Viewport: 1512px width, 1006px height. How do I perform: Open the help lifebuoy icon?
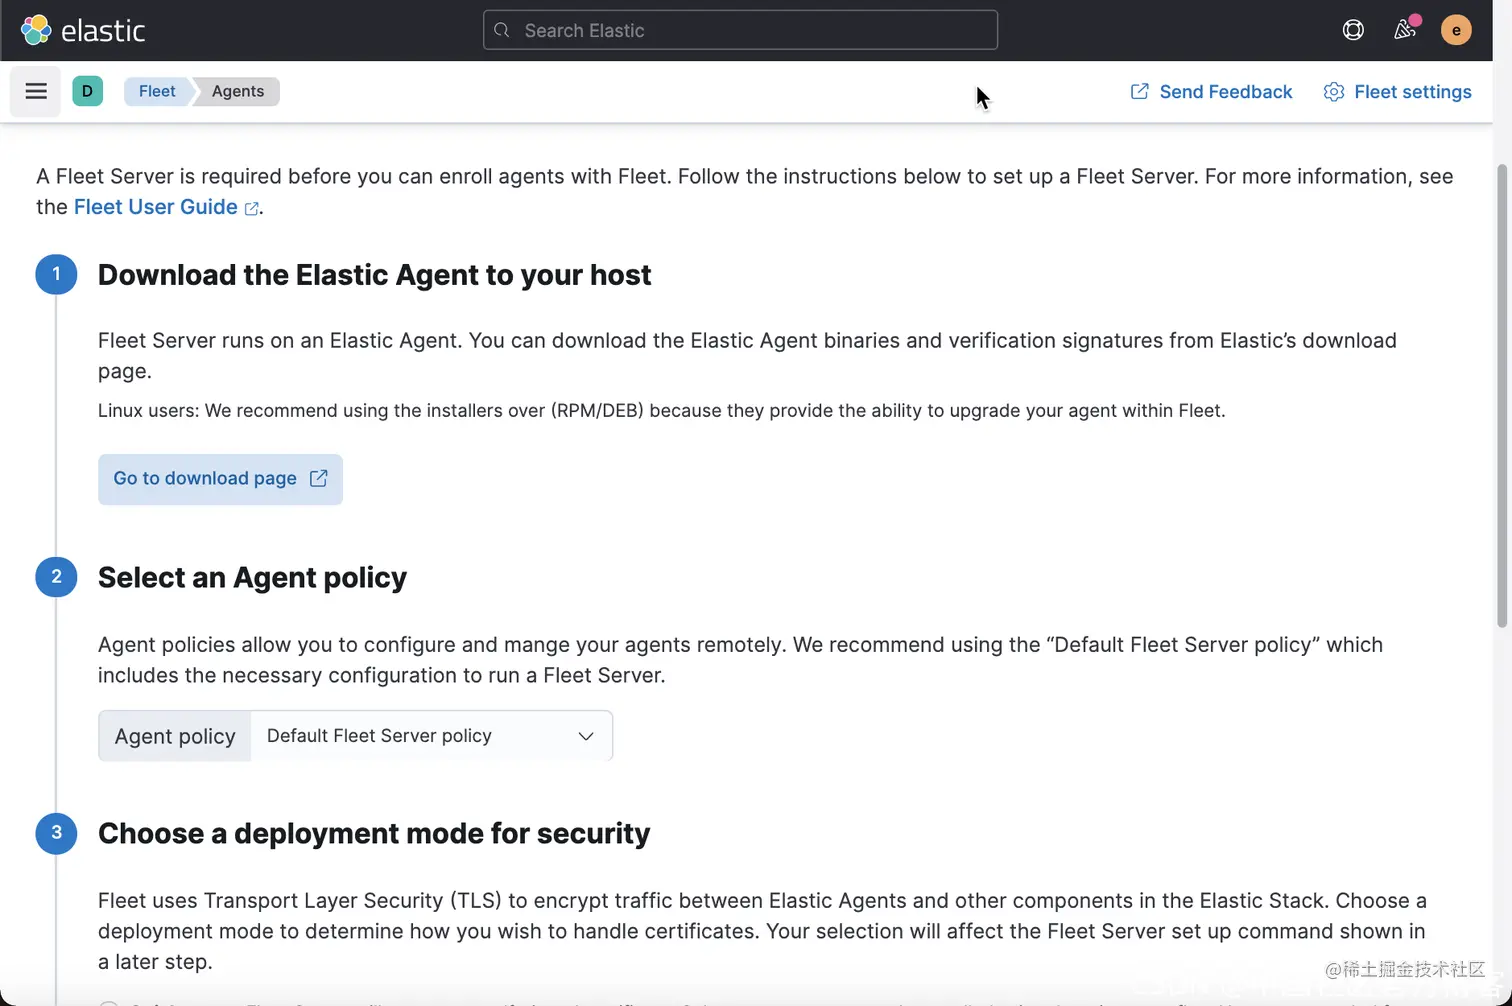tap(1353, 30)
